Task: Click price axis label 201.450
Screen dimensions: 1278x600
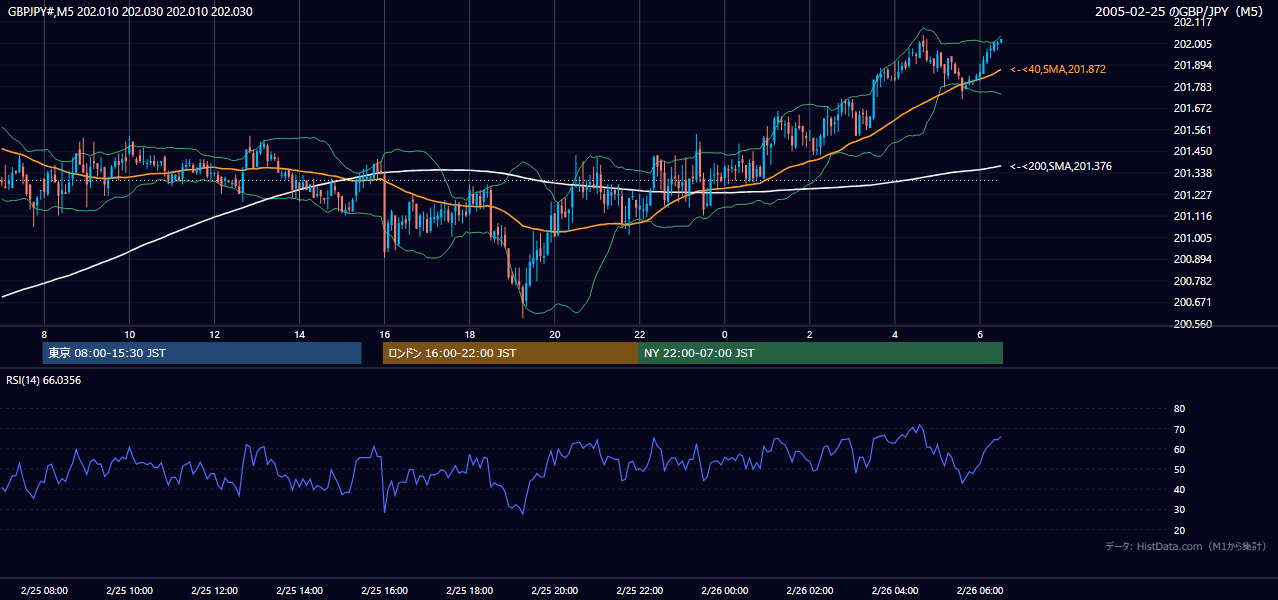Action: (x=1193, y=151)
